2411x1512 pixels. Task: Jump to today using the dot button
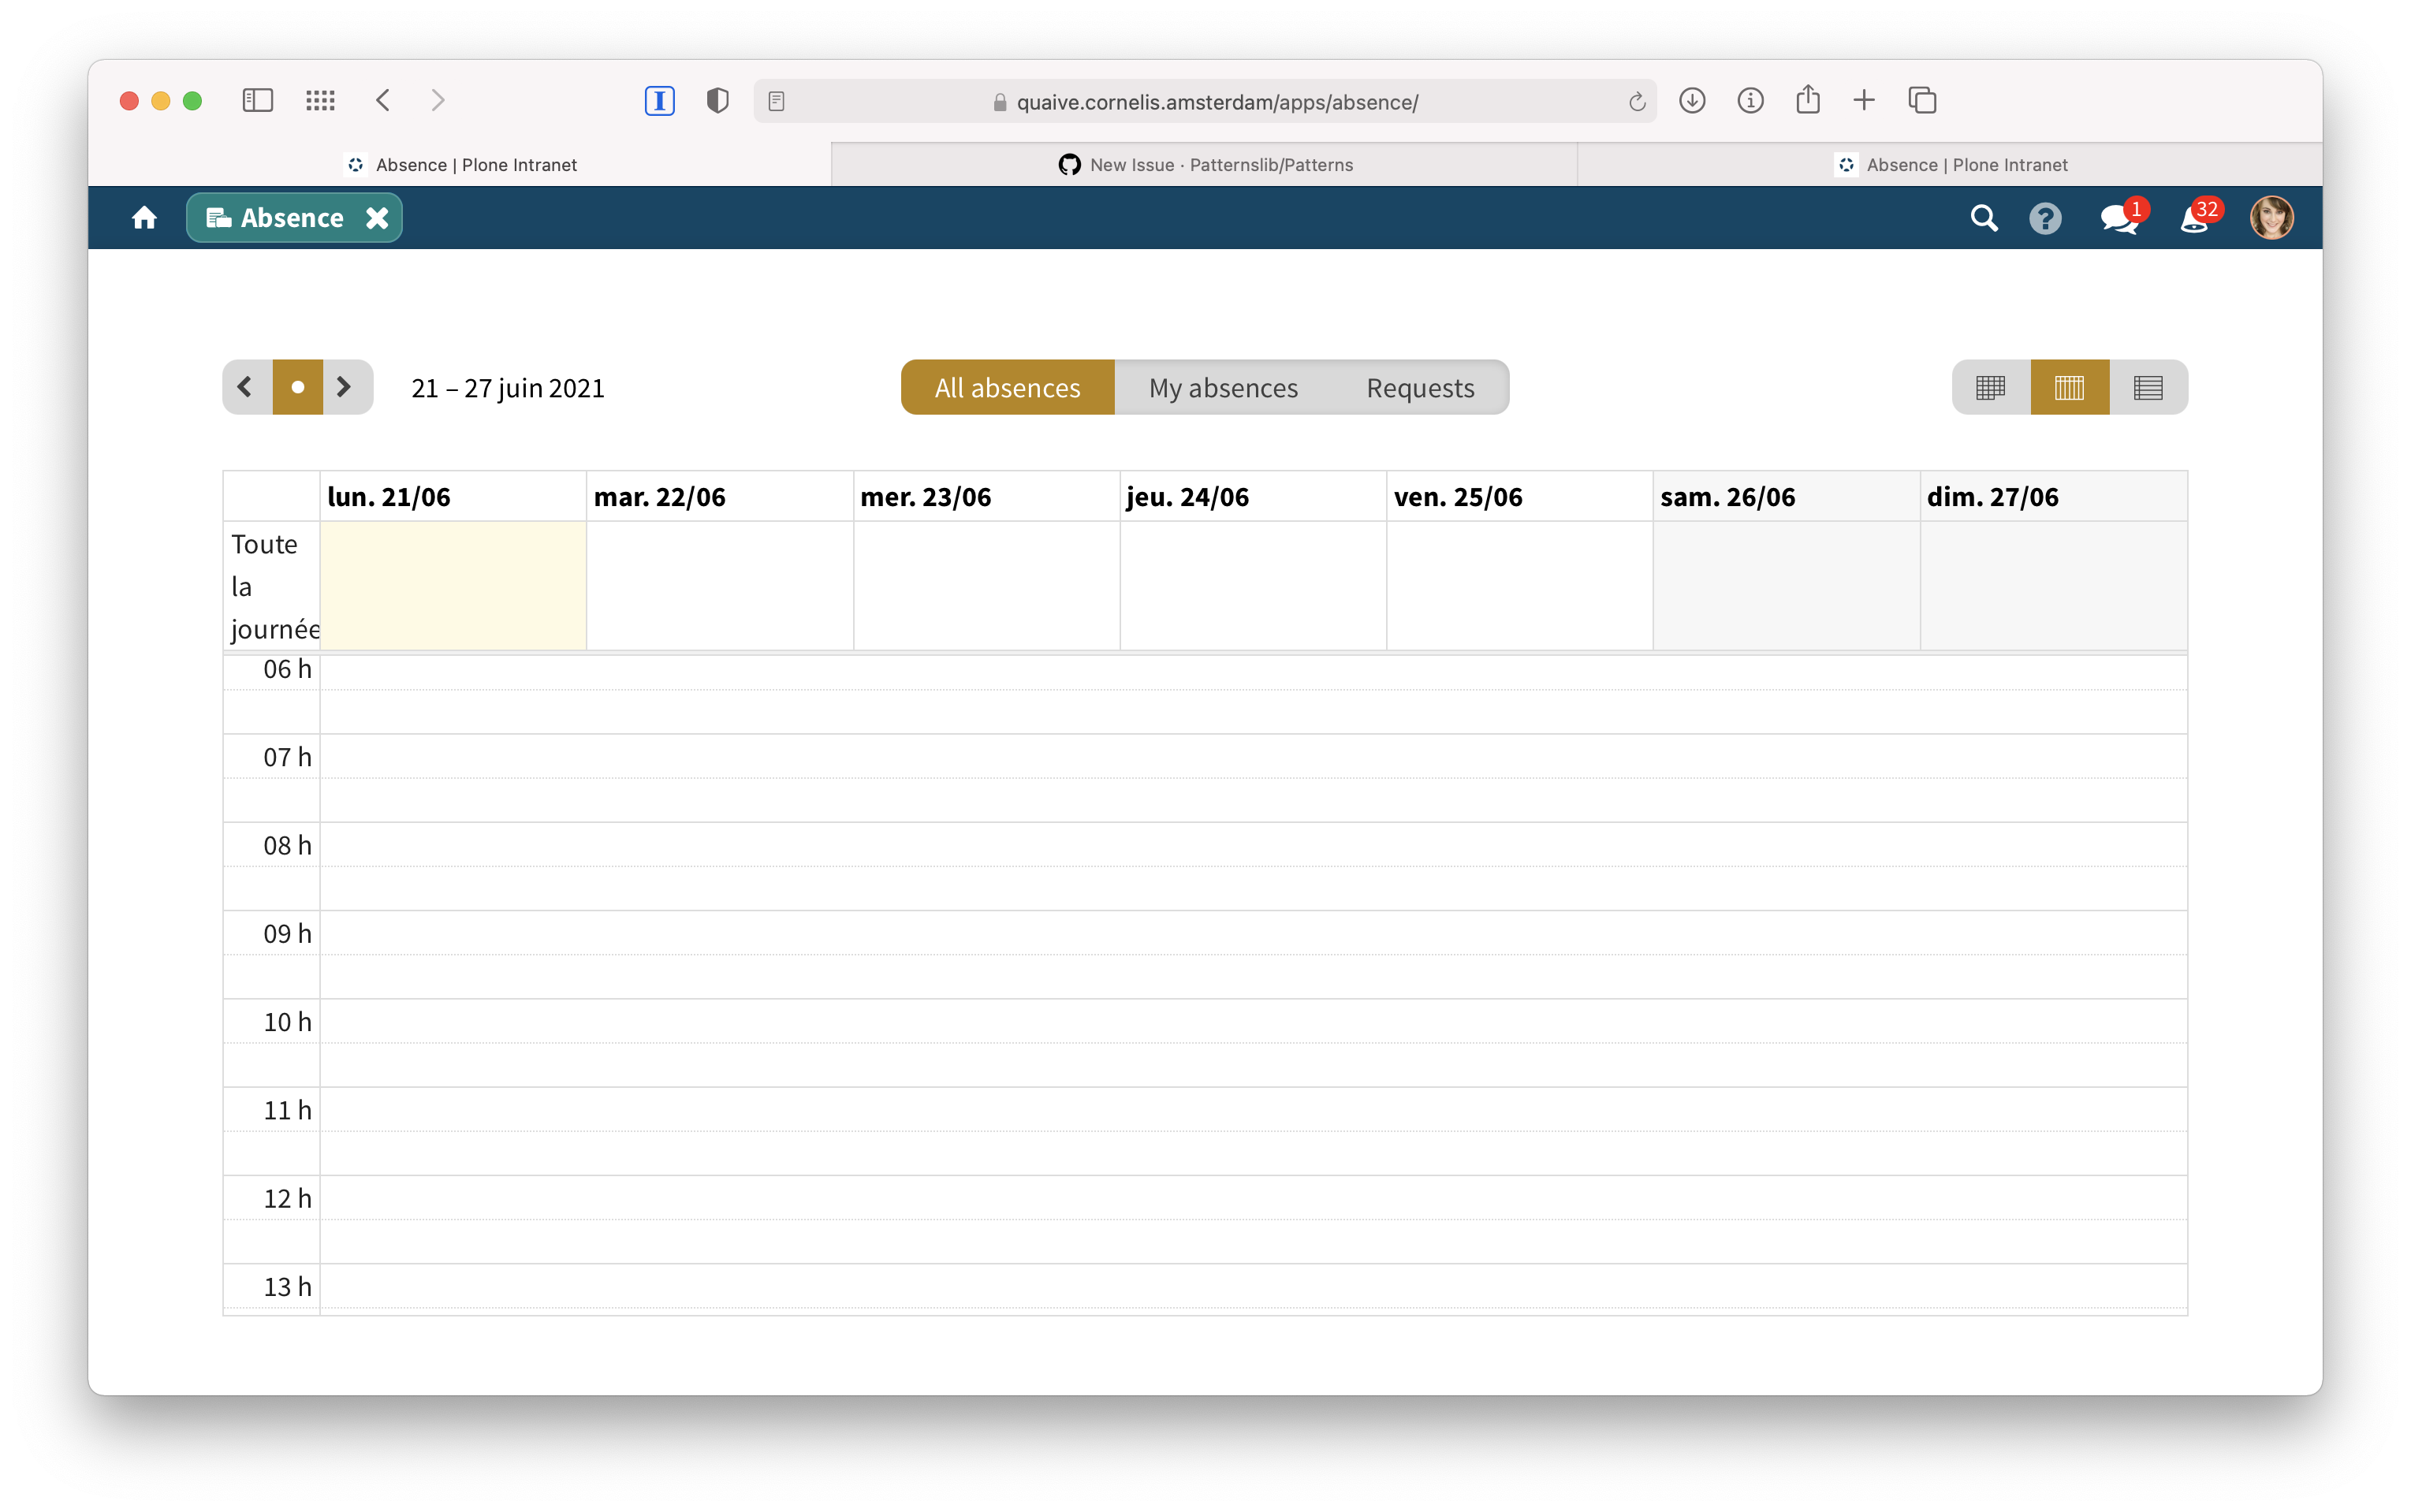(x=297, y=387)
